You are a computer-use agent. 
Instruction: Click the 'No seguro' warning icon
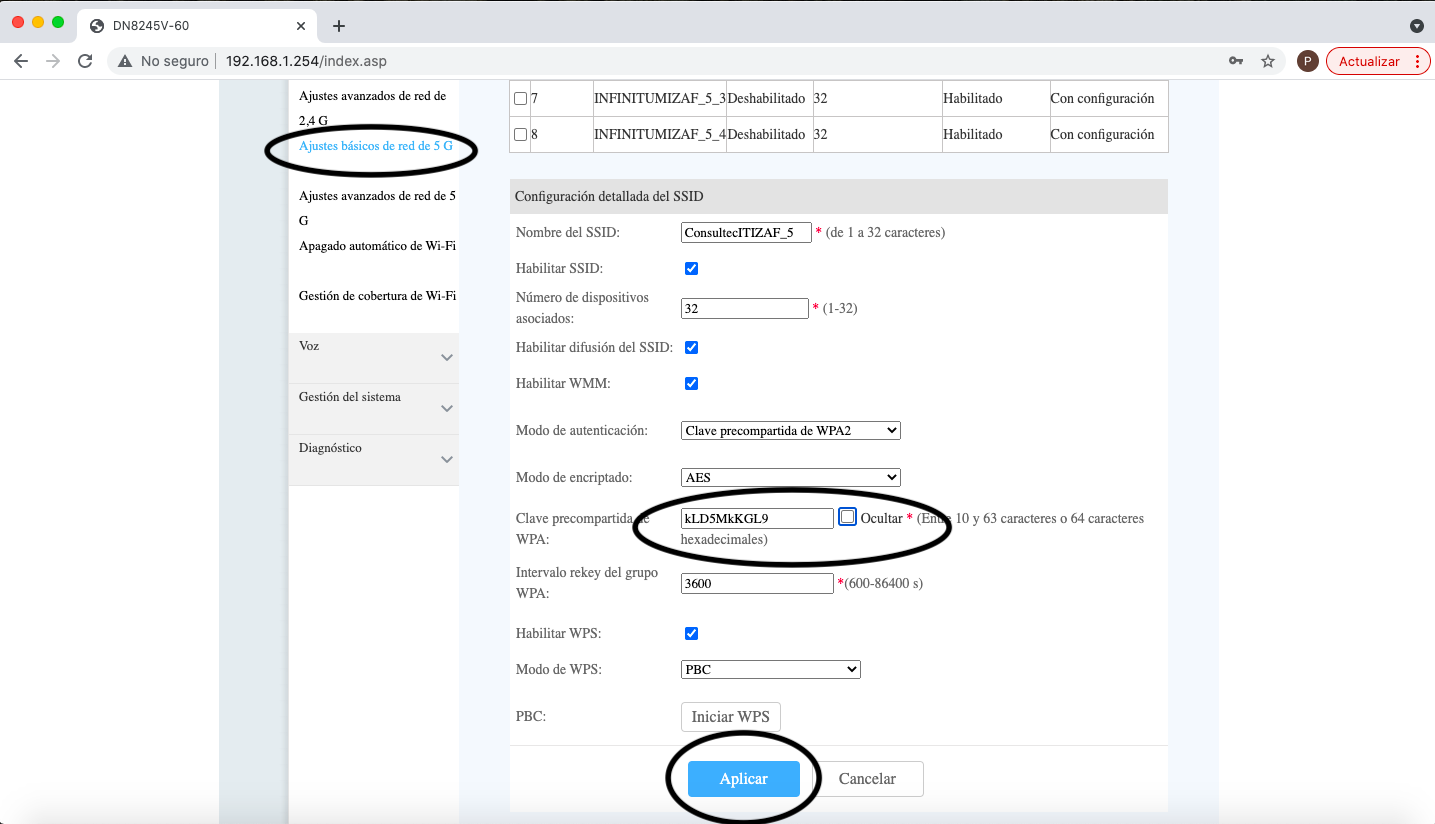pyautogui.click(x=125, y=61)
